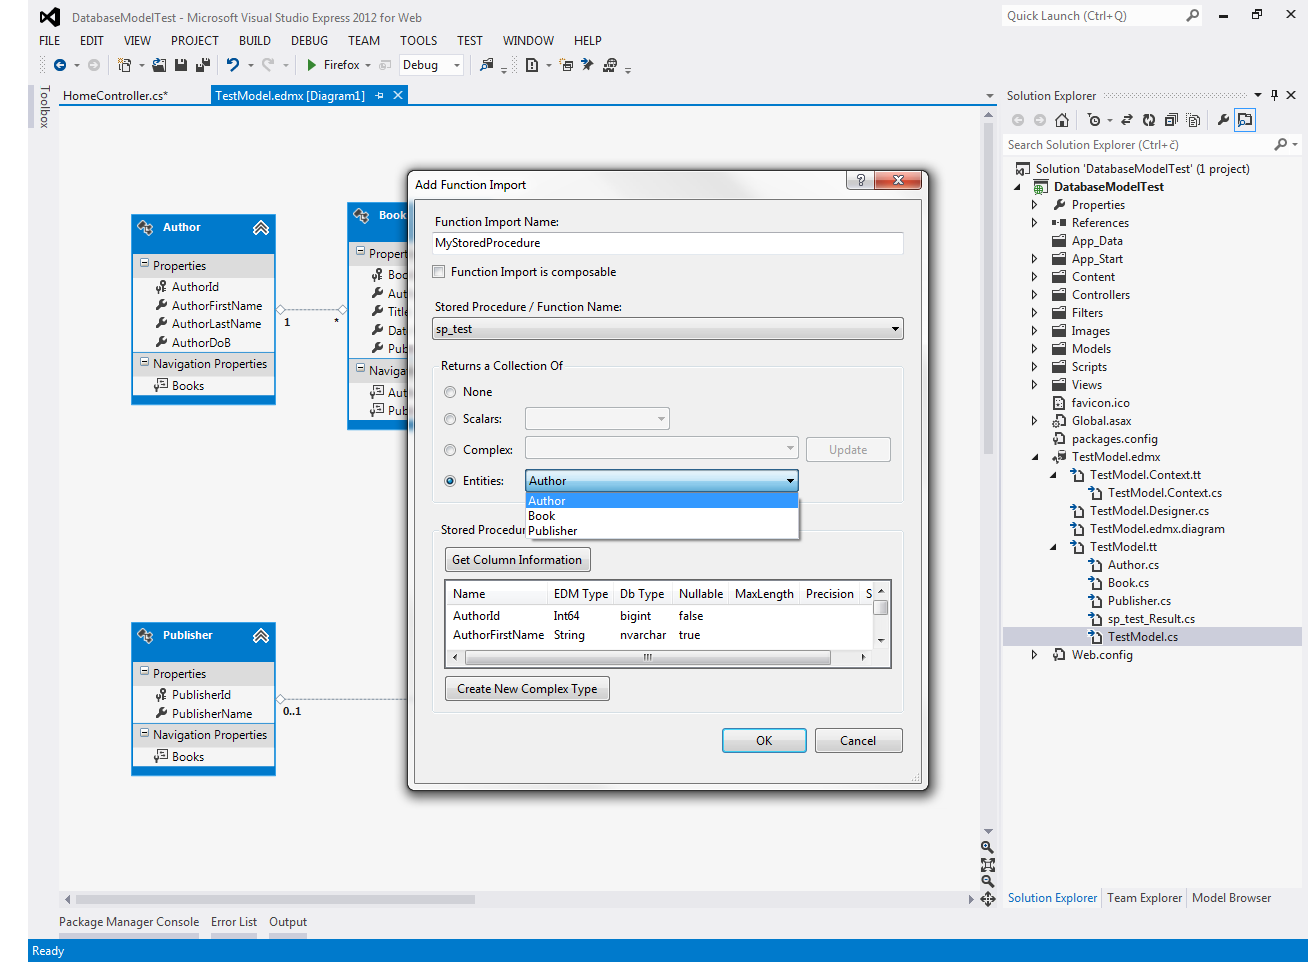Start debugging with the green Firefox play icon

(313, 64)
